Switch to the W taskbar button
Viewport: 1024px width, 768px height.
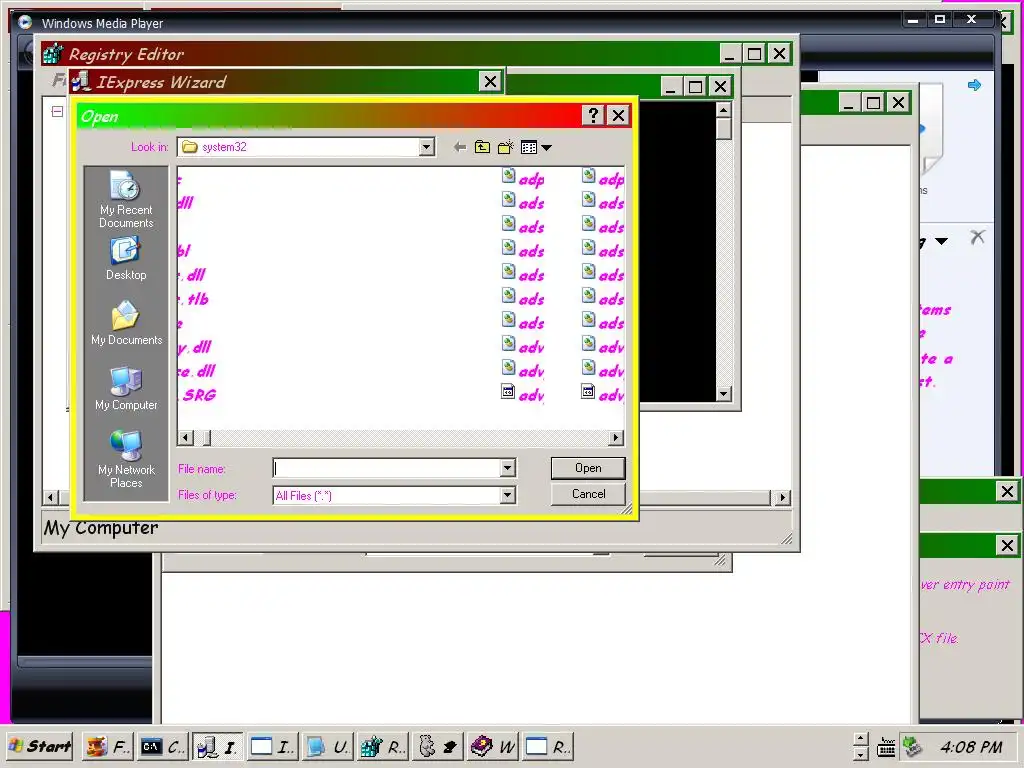(x=492, y=746)
